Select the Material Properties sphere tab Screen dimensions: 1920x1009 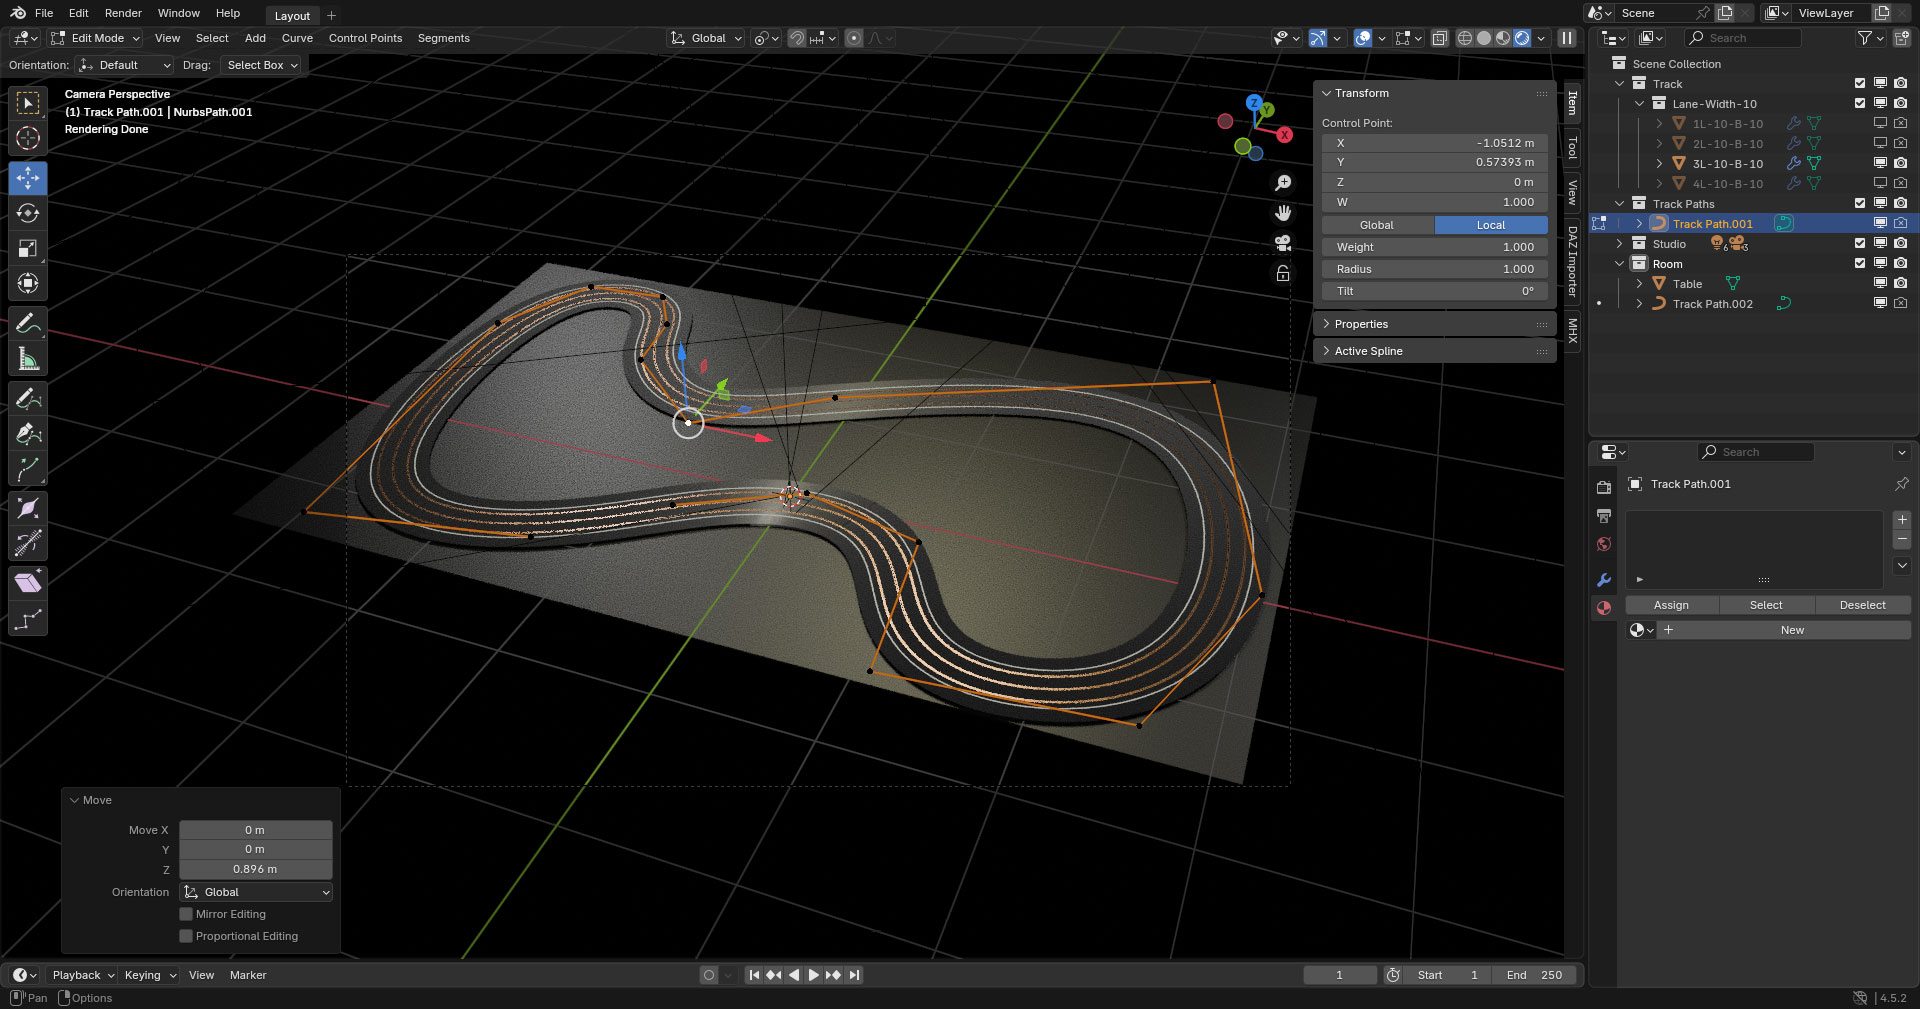pos(1605,608)
